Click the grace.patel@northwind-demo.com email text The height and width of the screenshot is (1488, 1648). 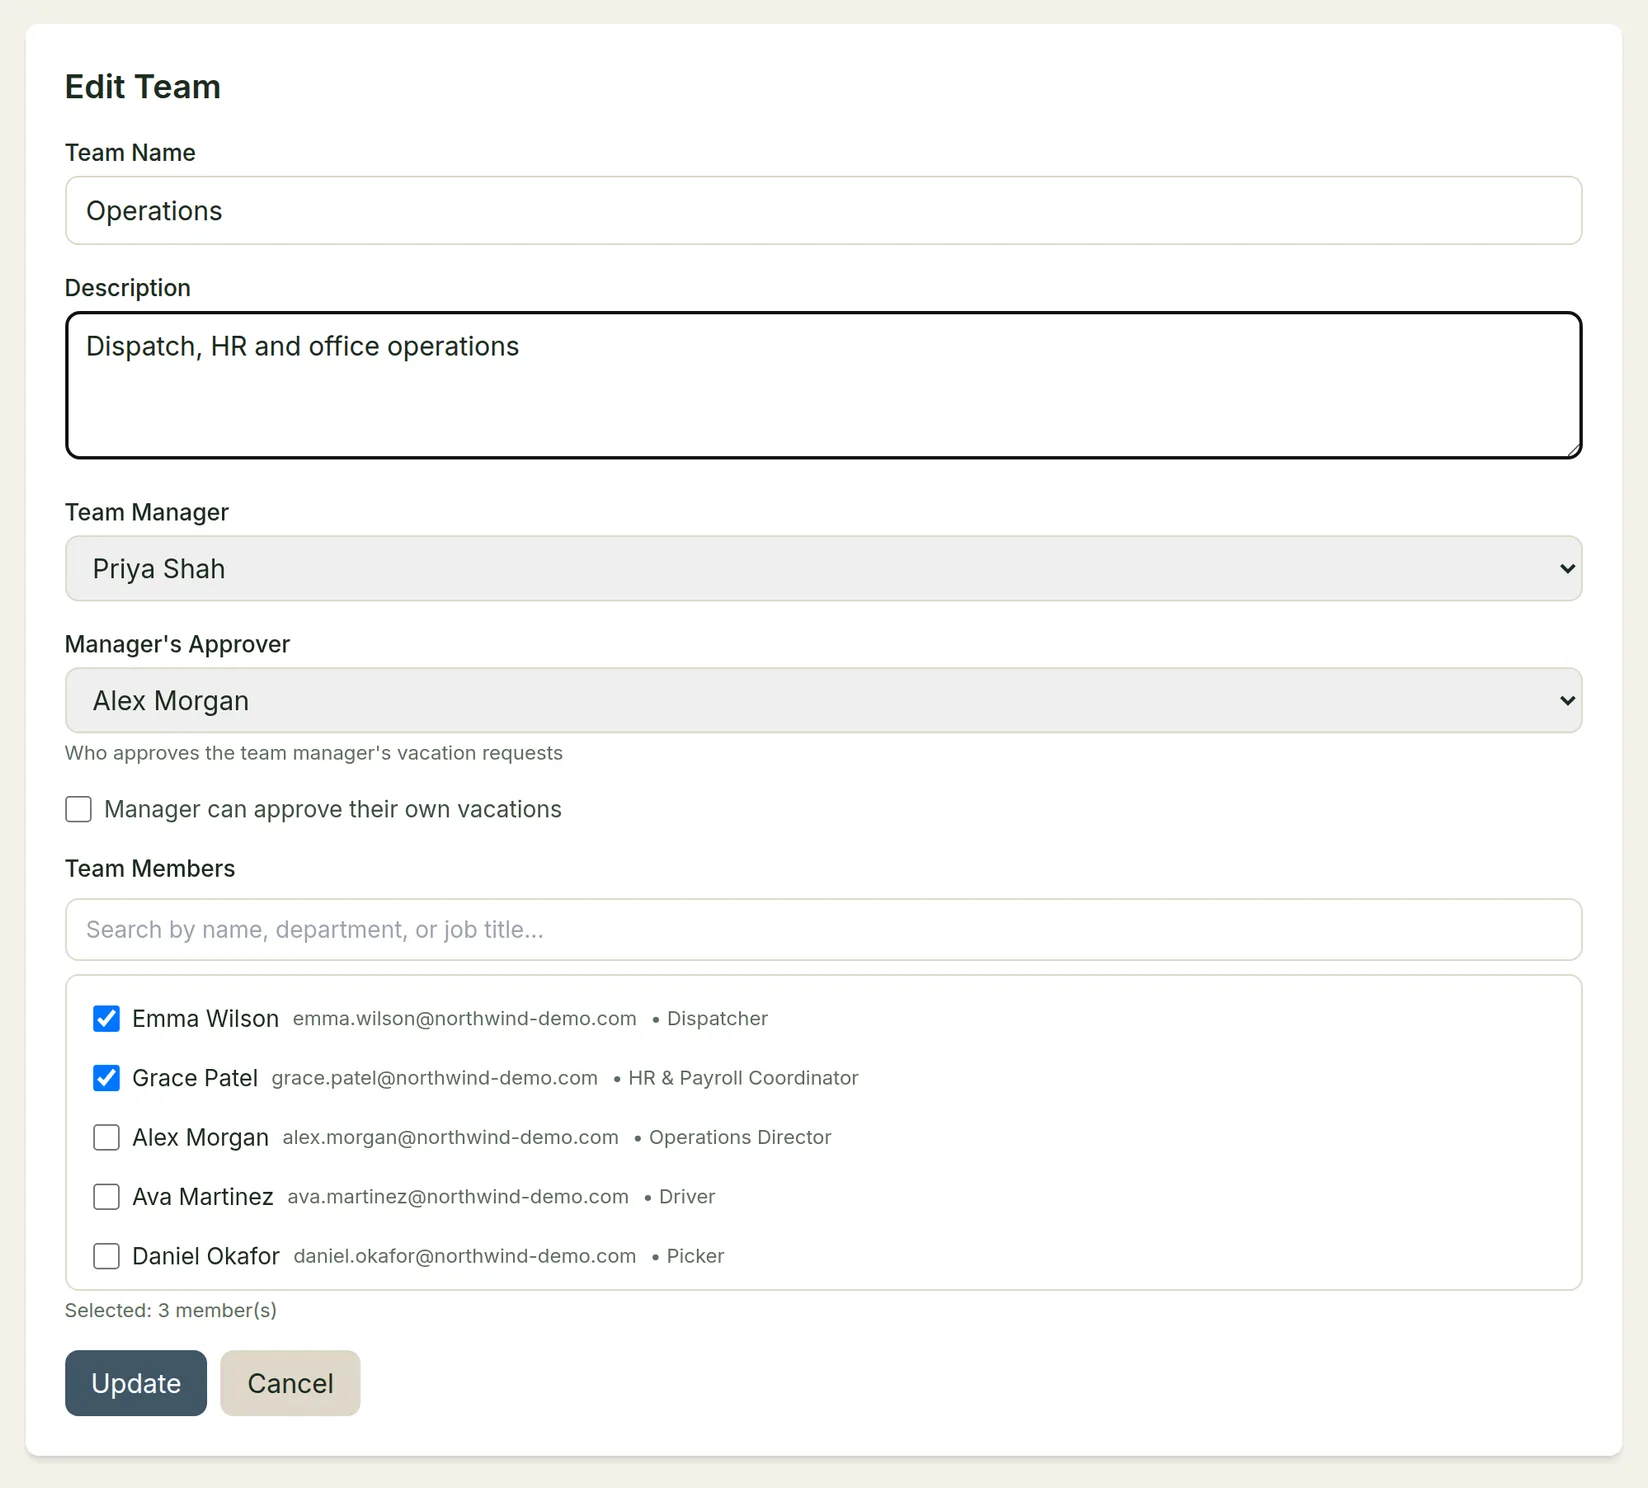click(x=435, y=1078)
